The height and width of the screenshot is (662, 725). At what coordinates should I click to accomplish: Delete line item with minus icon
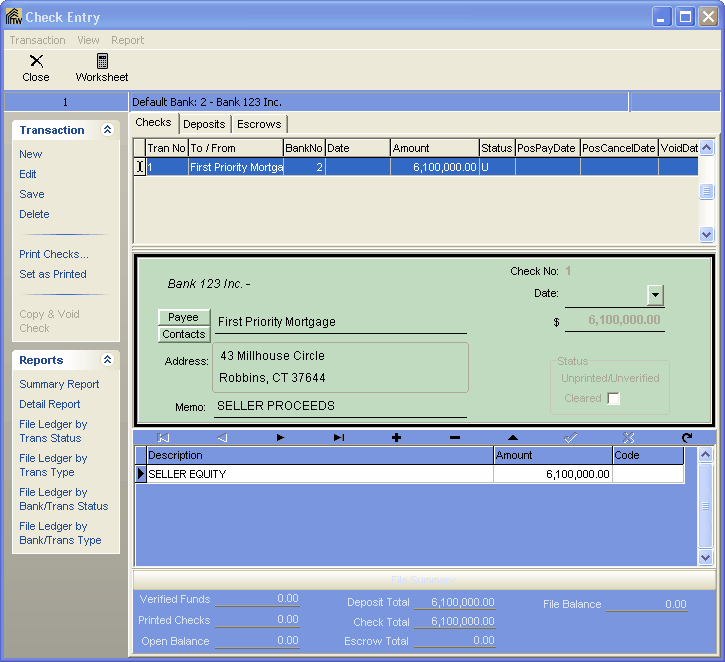click(454, 438)
